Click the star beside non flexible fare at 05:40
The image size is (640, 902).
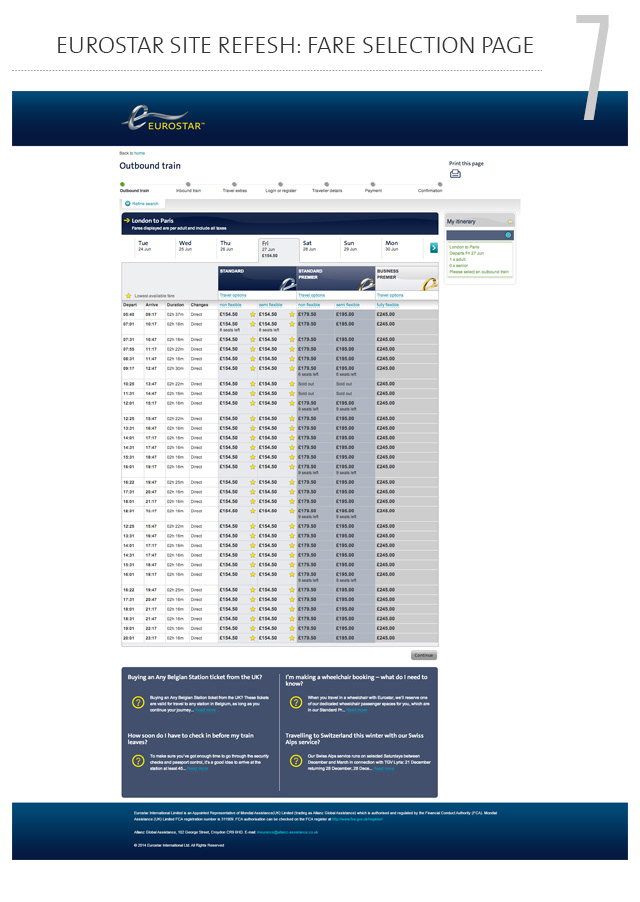(252, 315)
